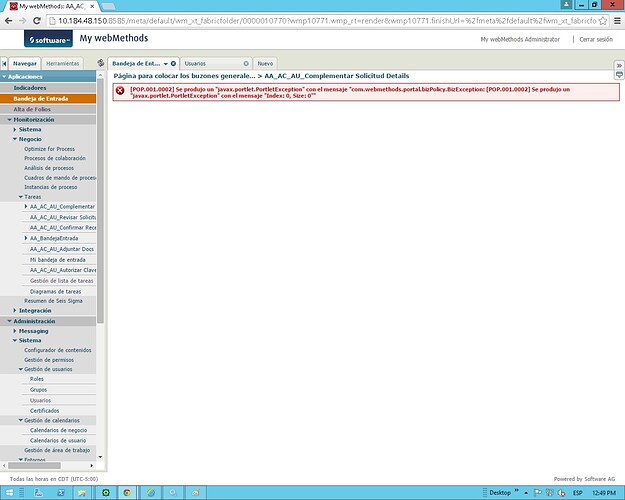625x500 pixels.
Task: Collapse Gestión de calendarios
Action: click(21, 420)
